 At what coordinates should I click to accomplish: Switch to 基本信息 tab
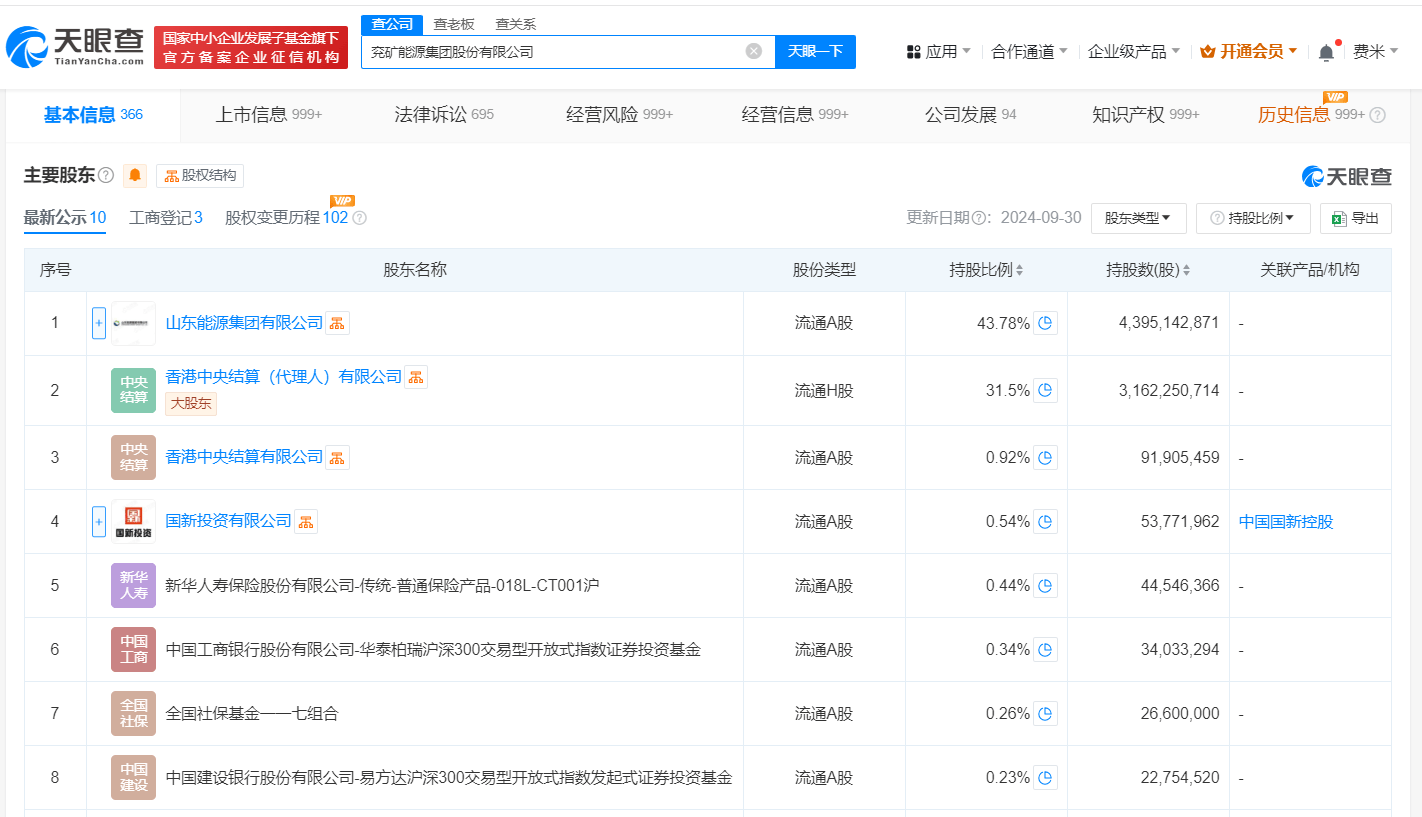(x=93, y=115)
